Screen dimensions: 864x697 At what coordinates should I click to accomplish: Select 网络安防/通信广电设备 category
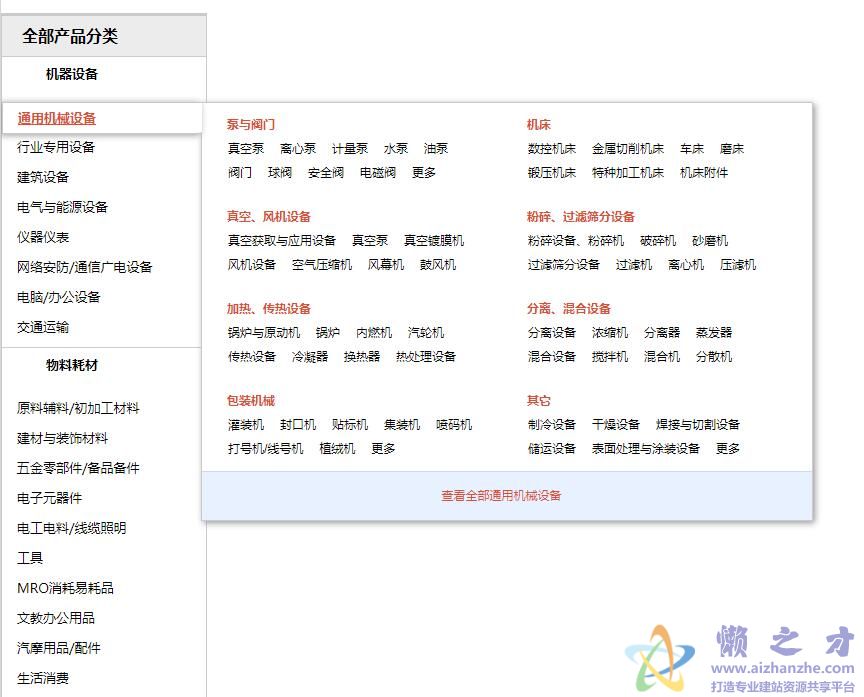click(x=84, y=267)
